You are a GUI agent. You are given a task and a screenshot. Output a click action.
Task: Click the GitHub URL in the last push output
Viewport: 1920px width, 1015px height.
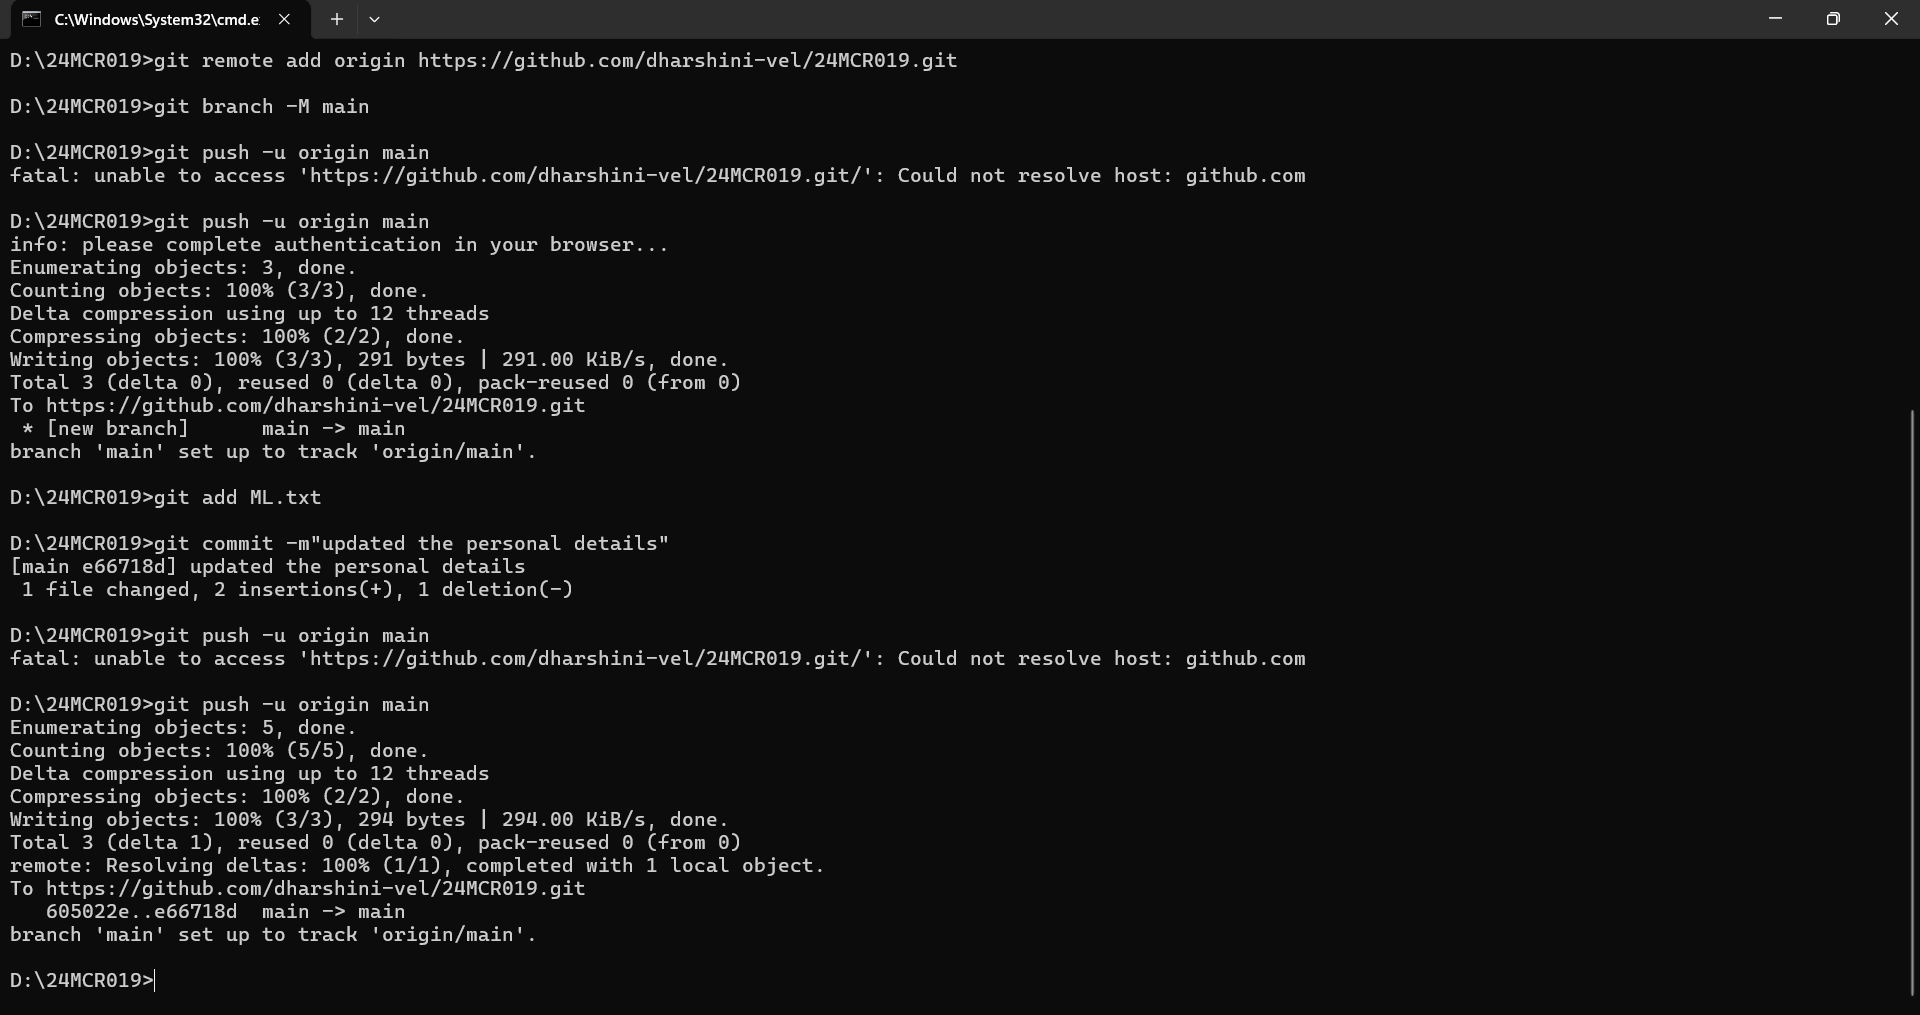pos(316,889)
